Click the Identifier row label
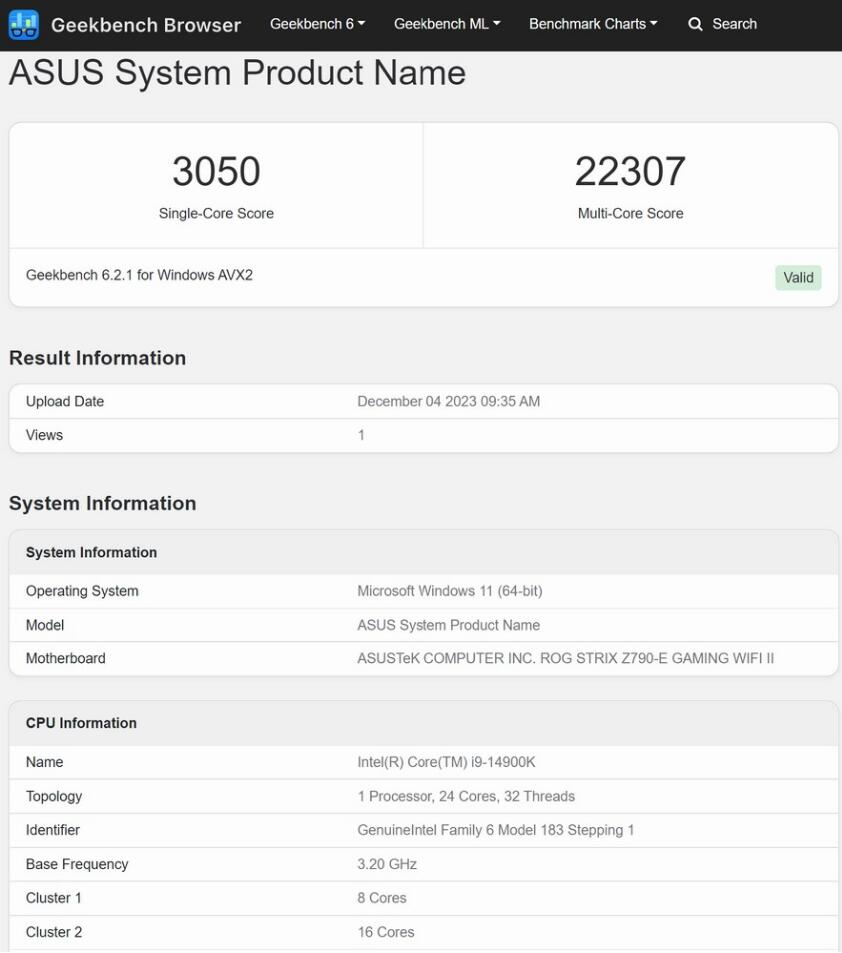 [x=52, y=830]
